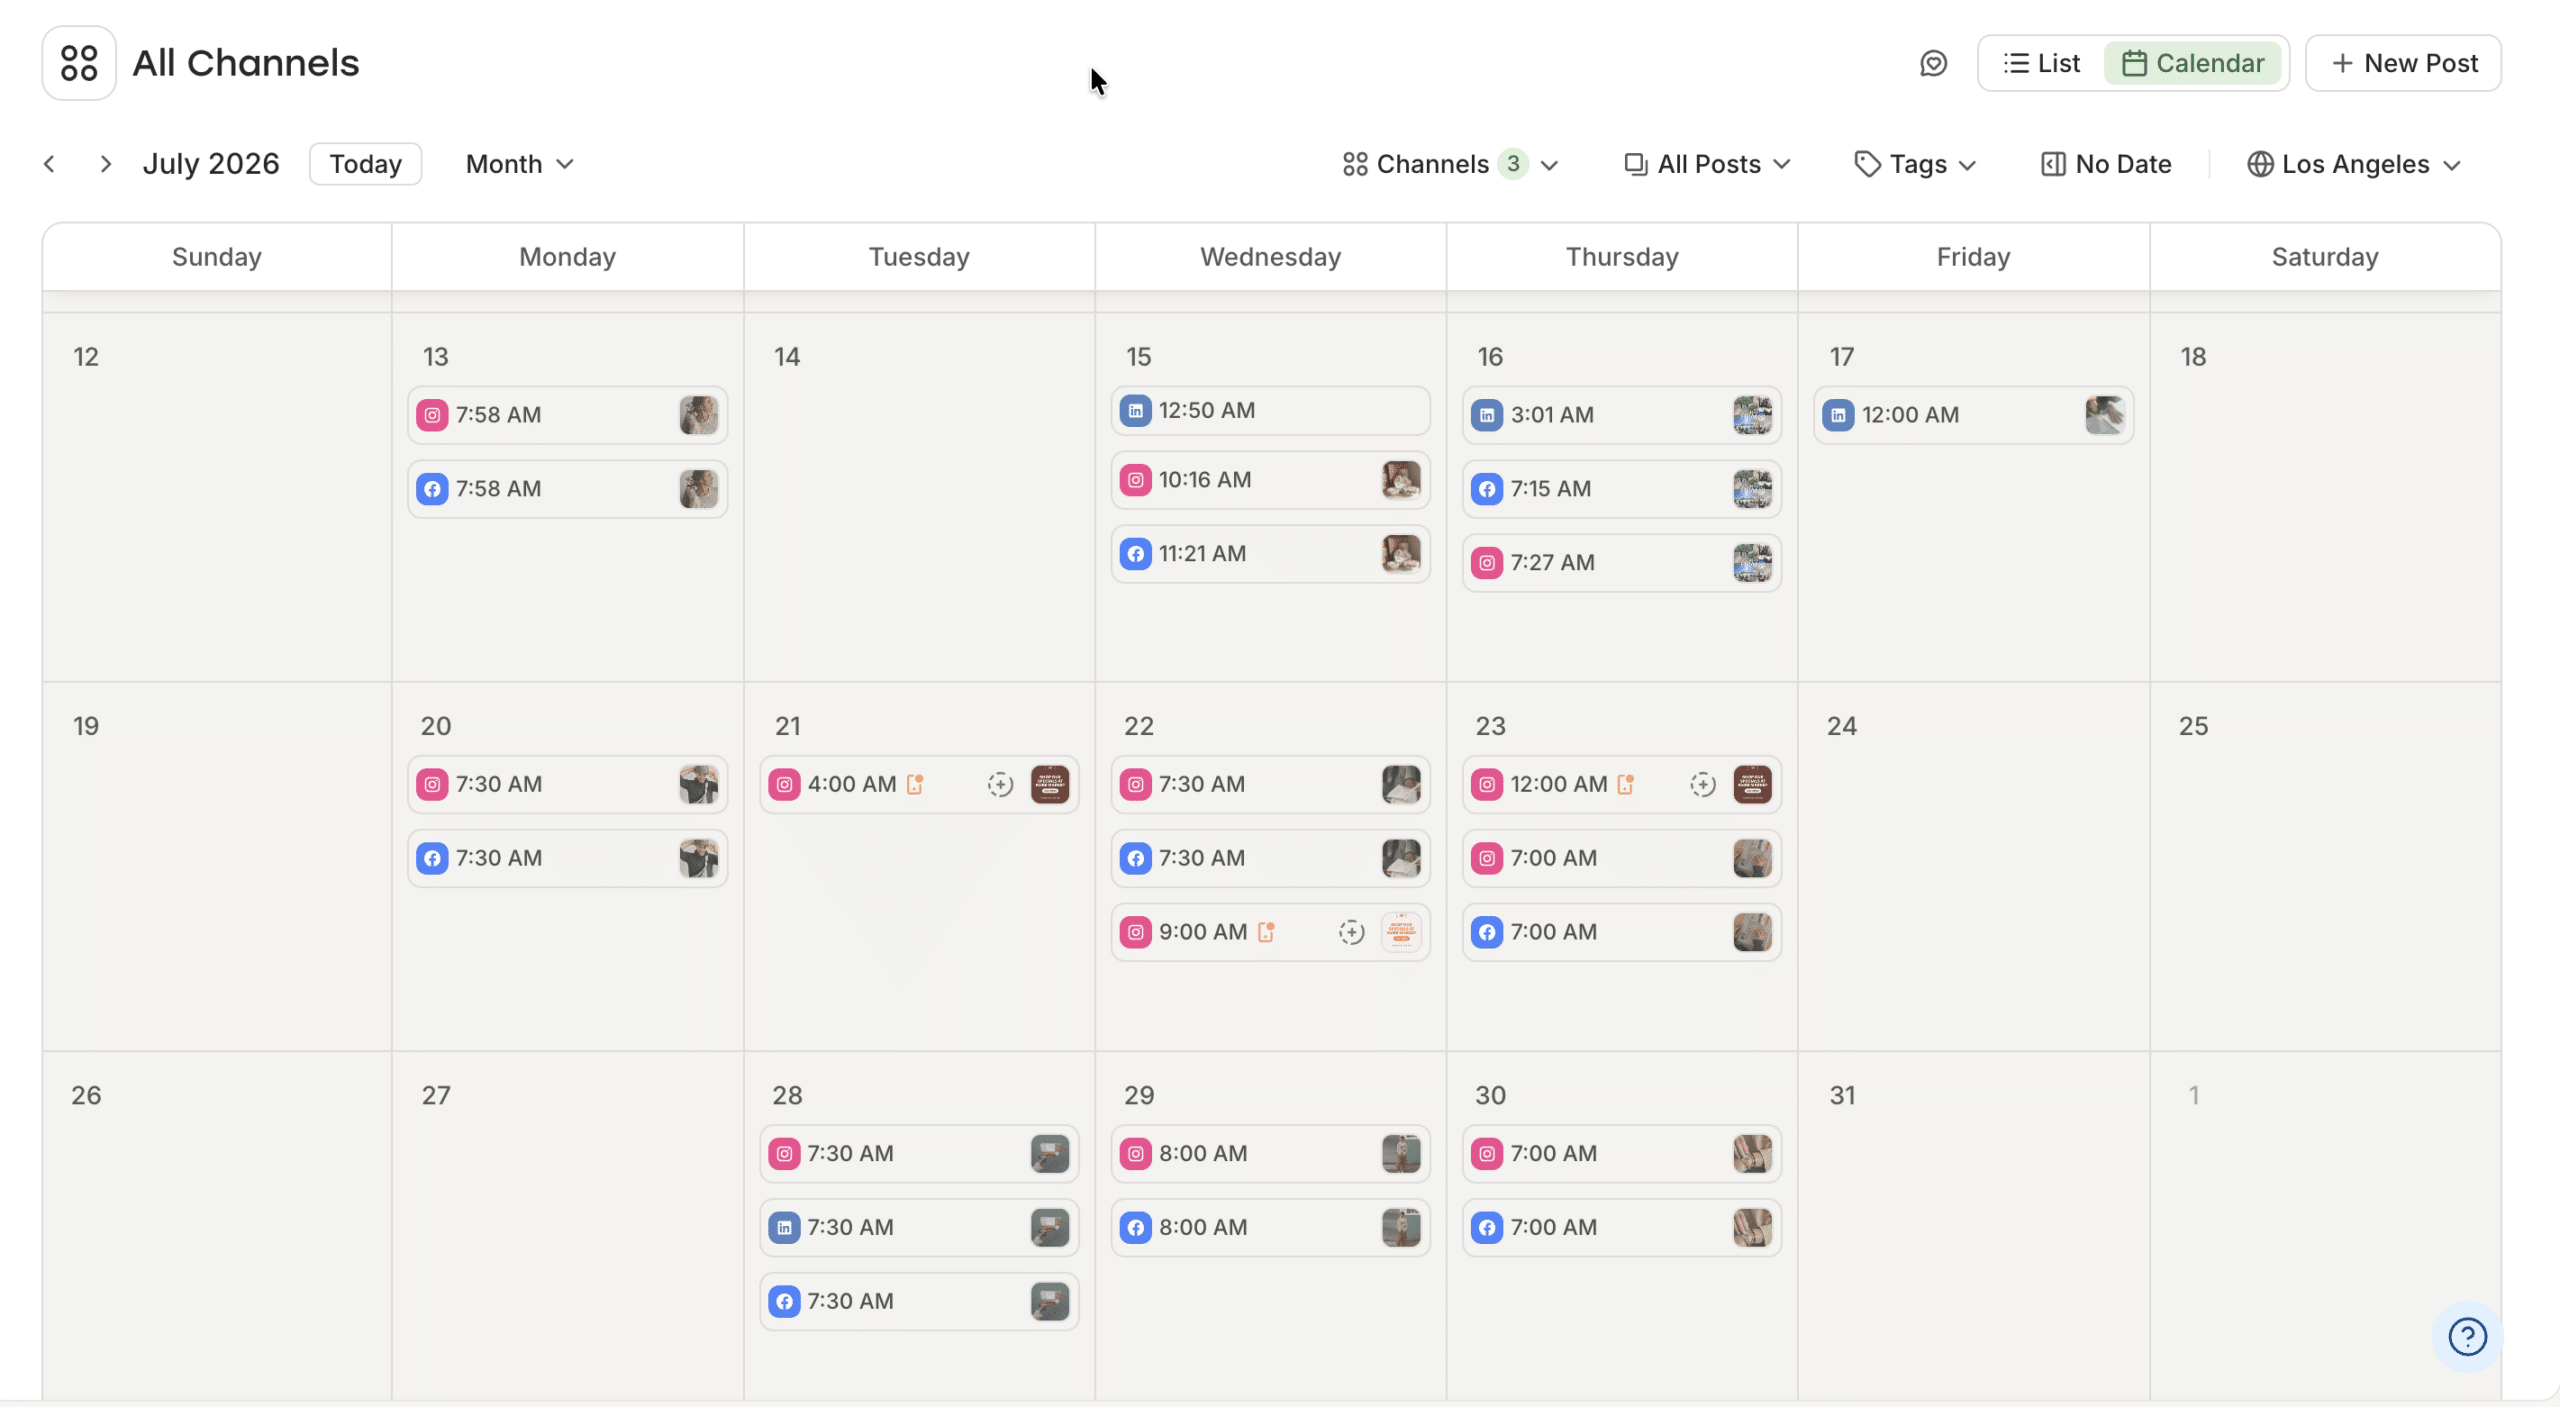2560x1407 pixels.
Task: Click the dashed plus circle on 9:00 AM post
Action: [1351, 933]
